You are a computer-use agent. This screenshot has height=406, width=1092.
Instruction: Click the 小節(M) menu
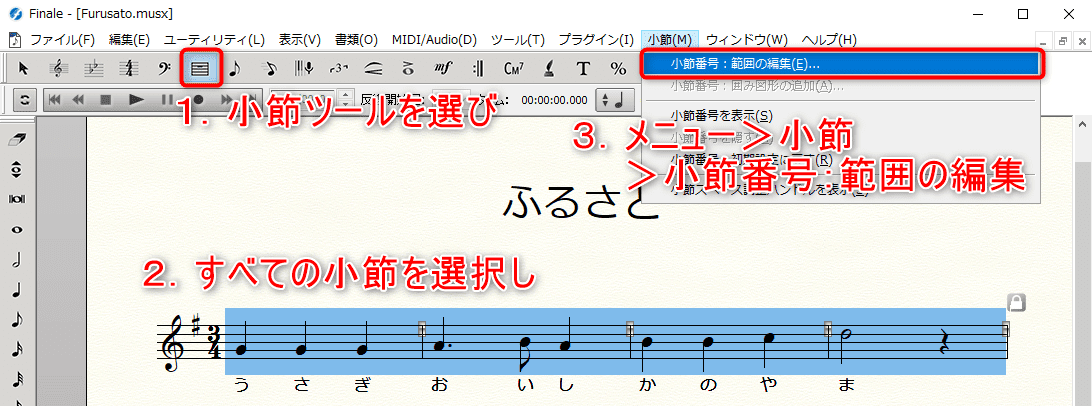click(x=669, y=40)
